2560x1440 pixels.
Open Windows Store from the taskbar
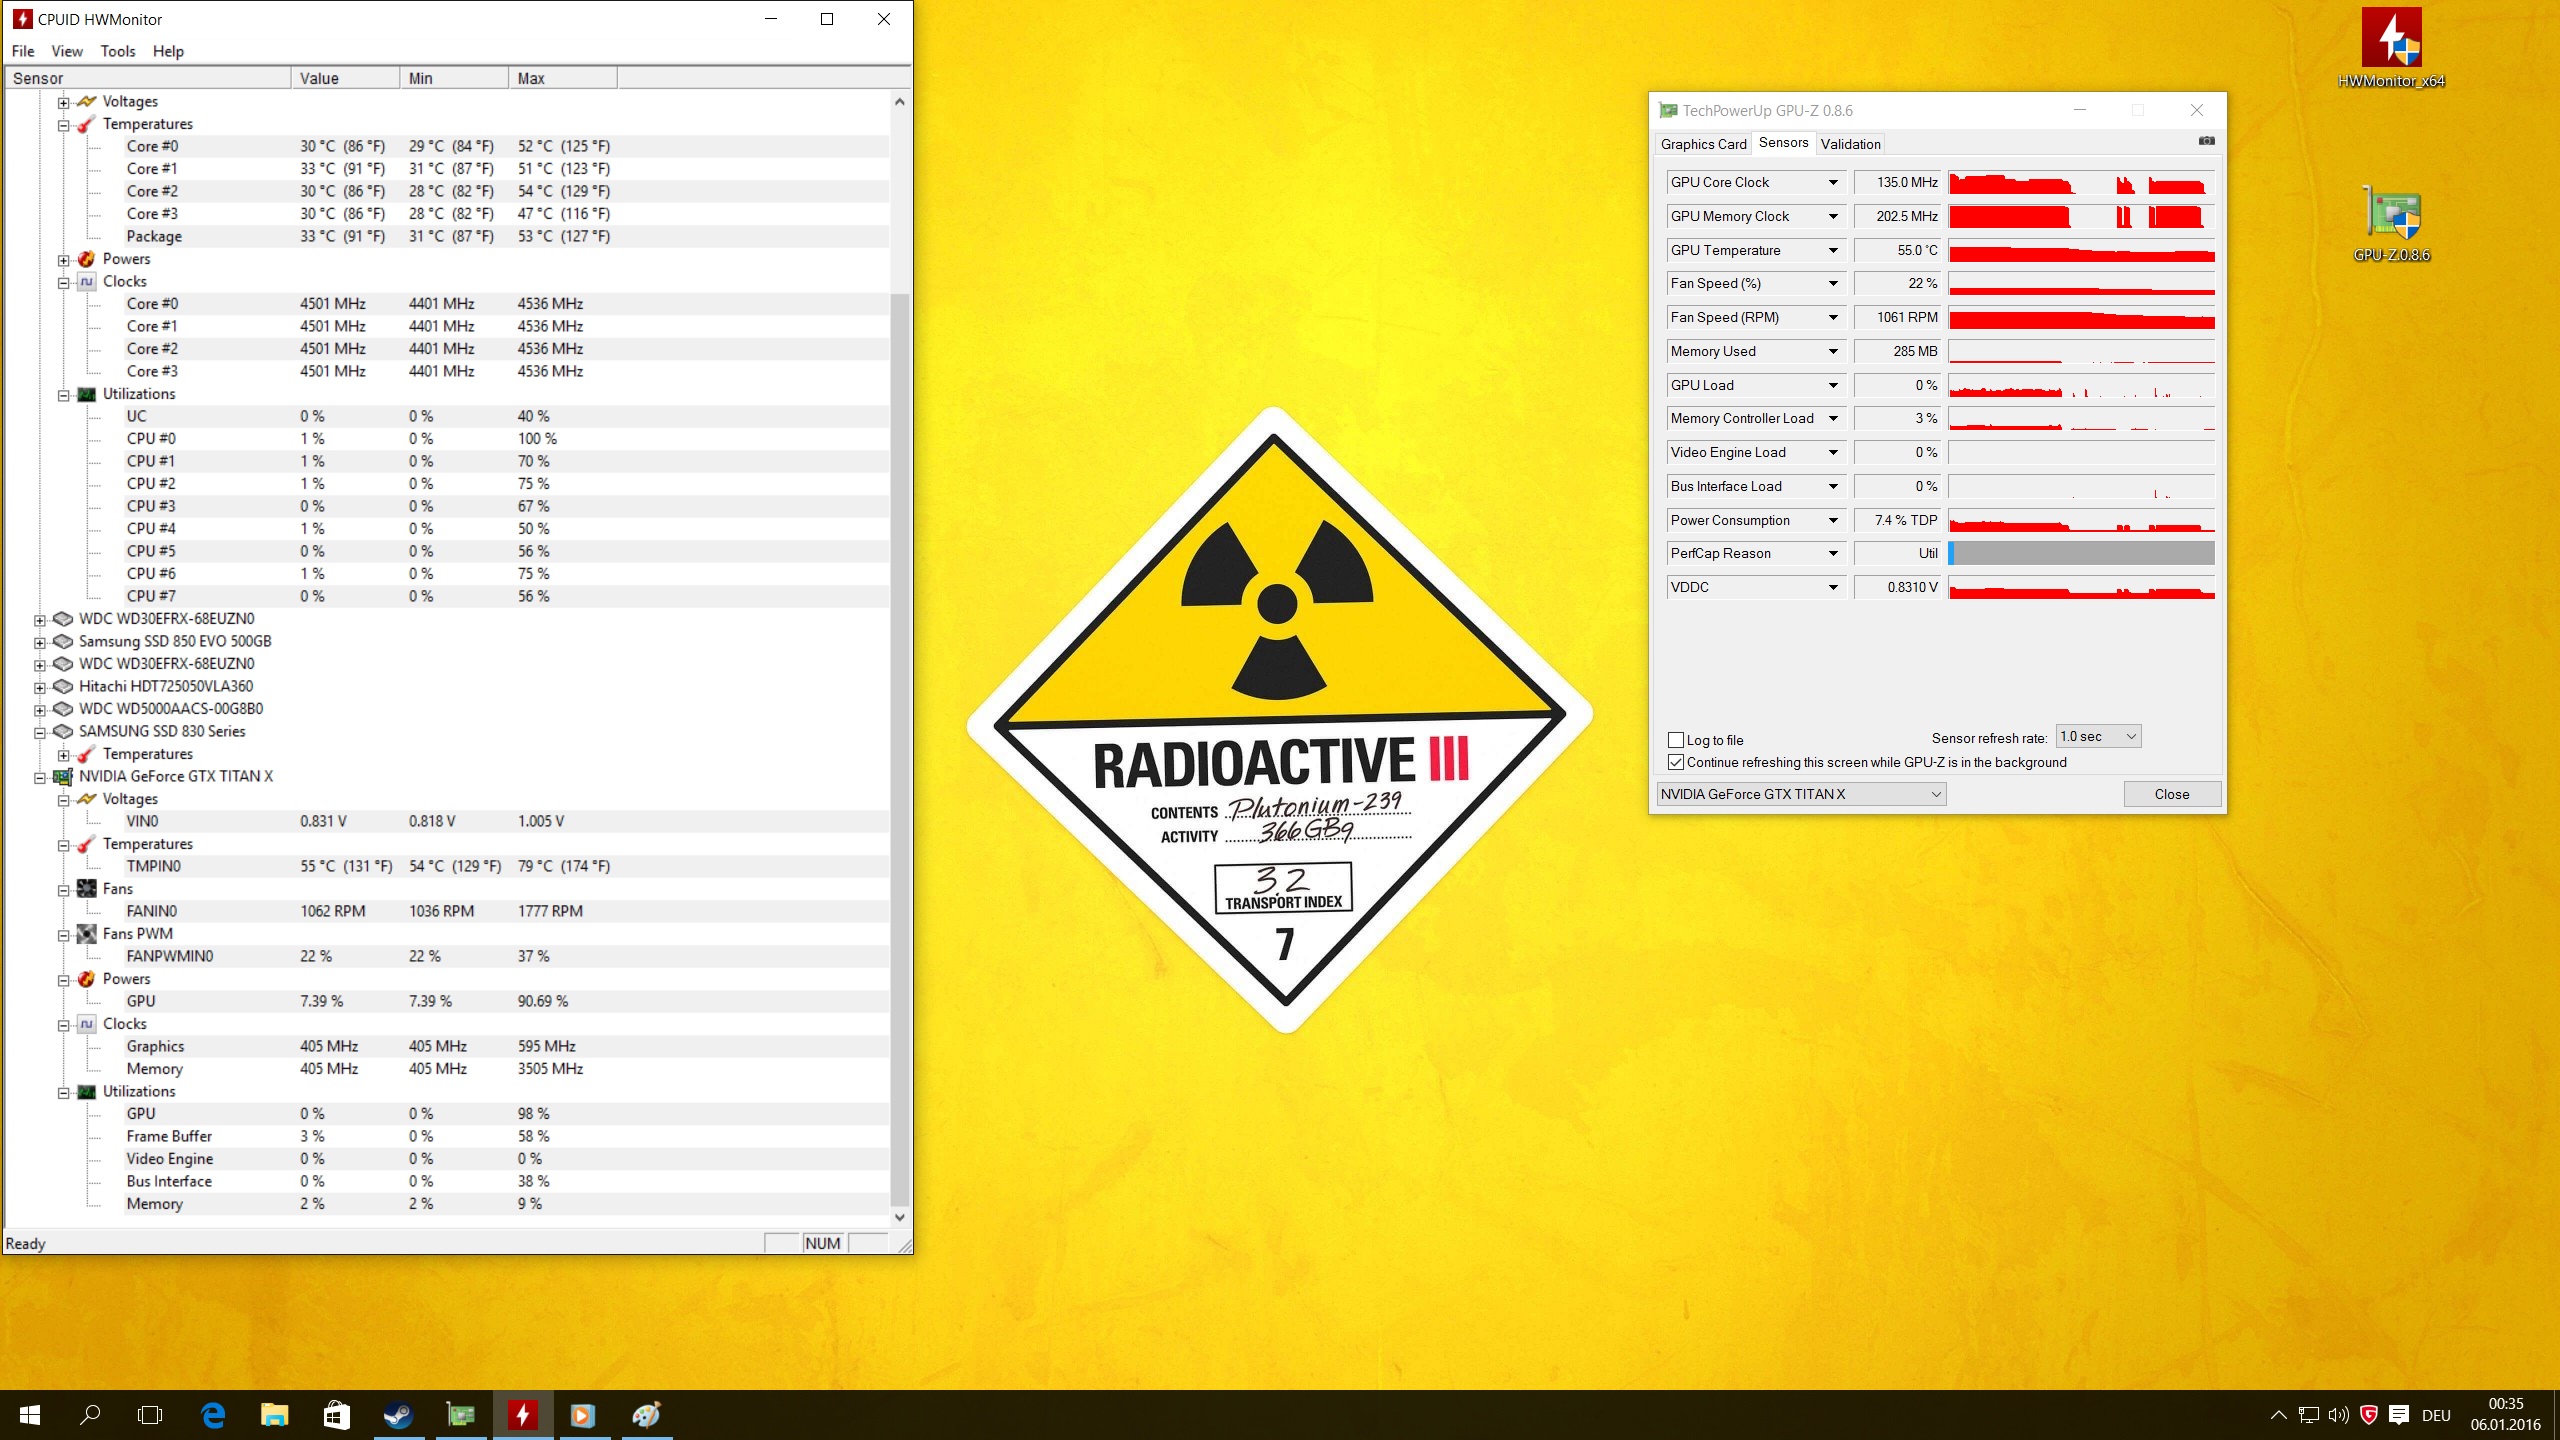pyautogui.click(x=336, y=1415)
